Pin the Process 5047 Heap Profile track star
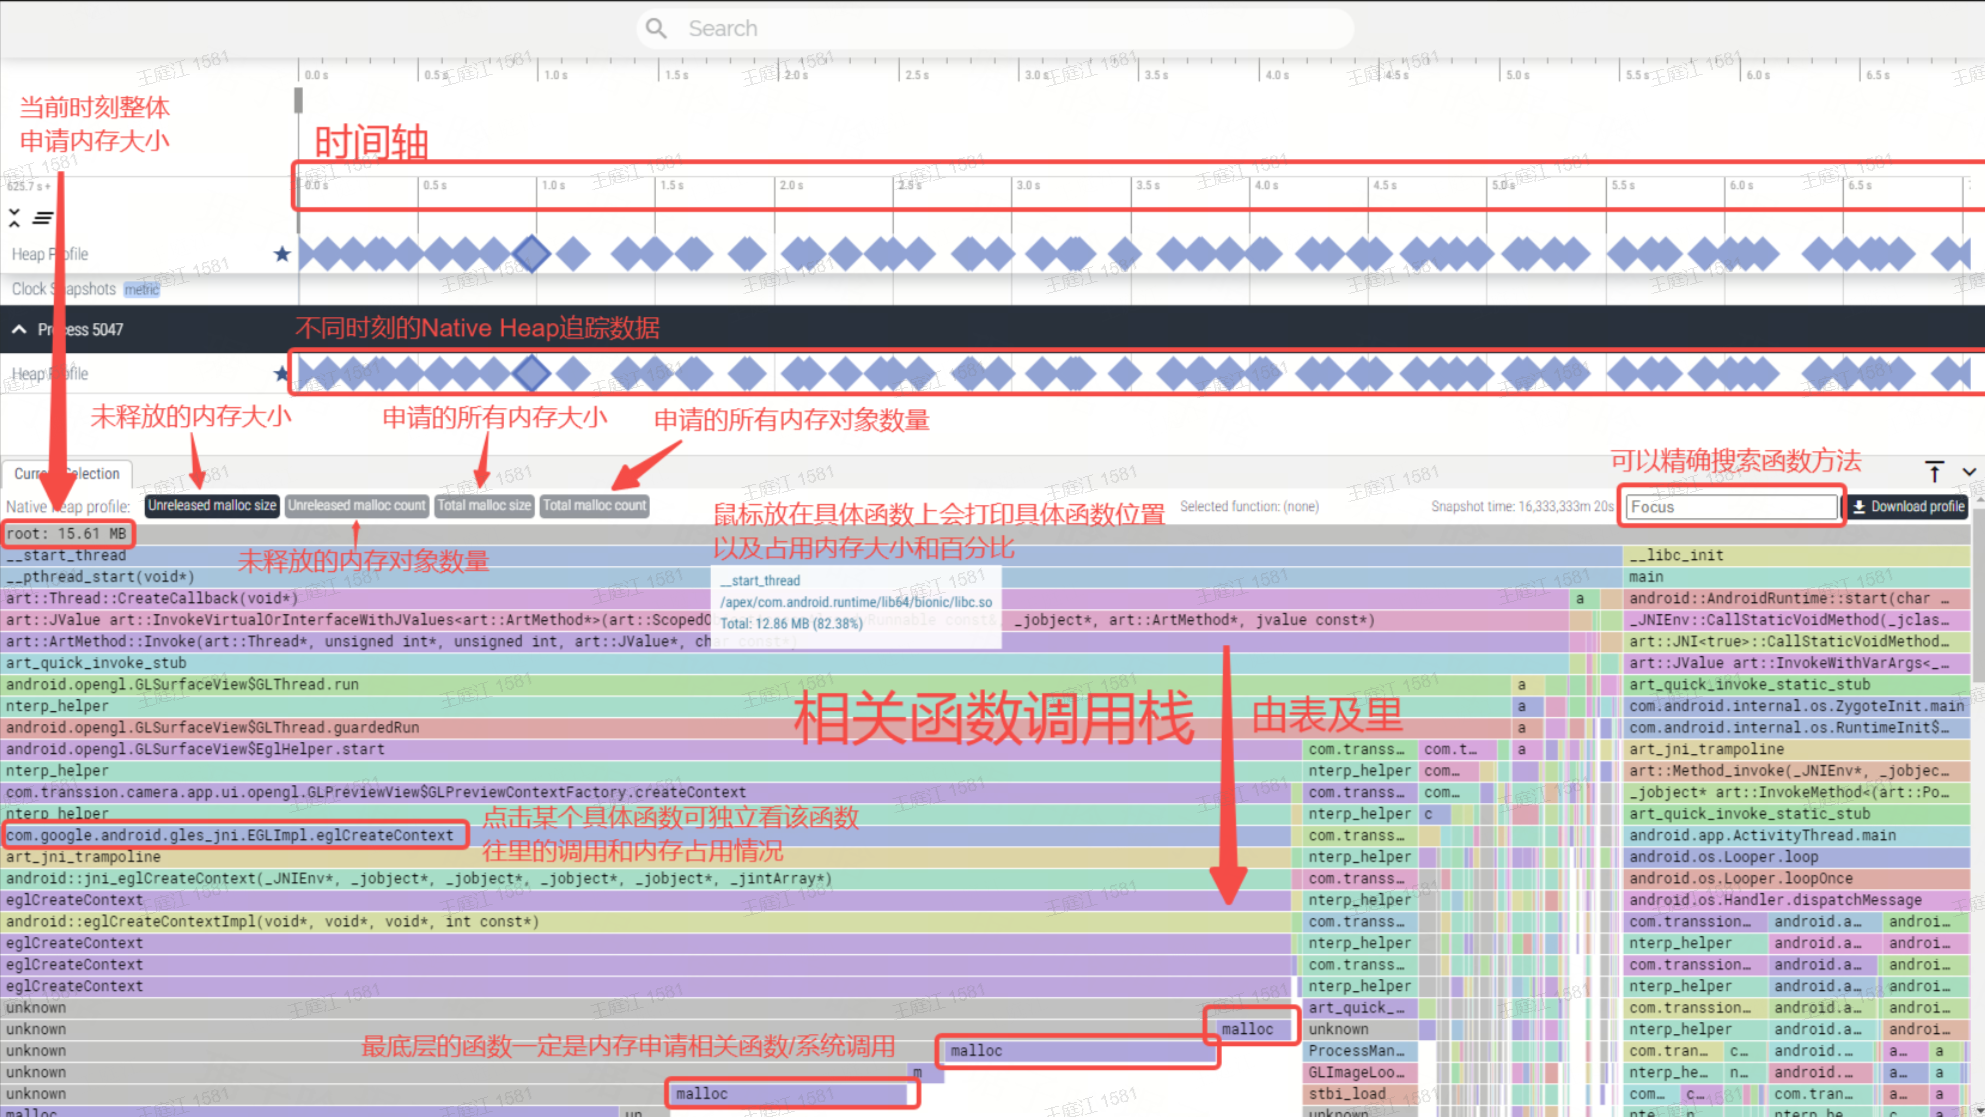This screenshot has height=1117, width=1985. coord(281,374)
